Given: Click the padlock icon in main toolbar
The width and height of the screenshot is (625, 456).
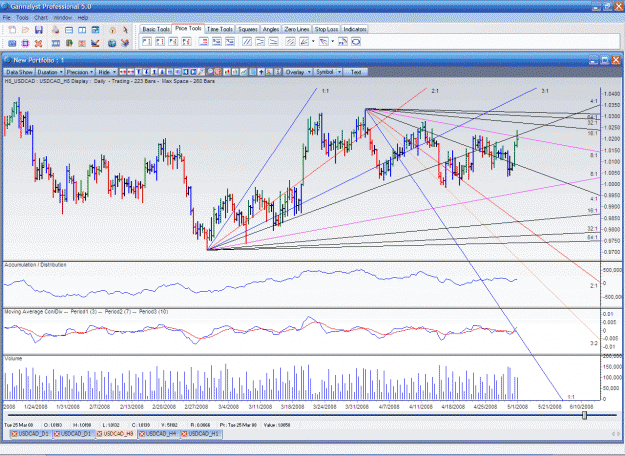Looking at the screenshot, I should 112,30.
